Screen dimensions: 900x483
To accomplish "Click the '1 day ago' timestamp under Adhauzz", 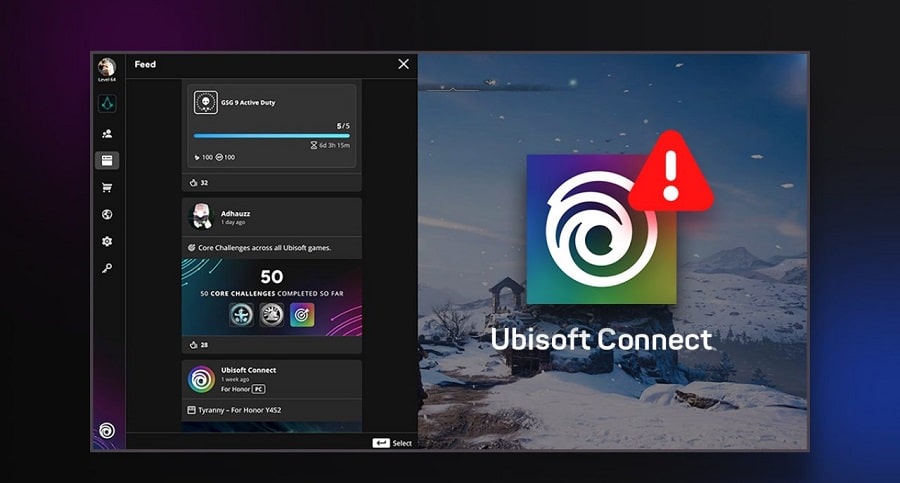I will pos(233,222).
